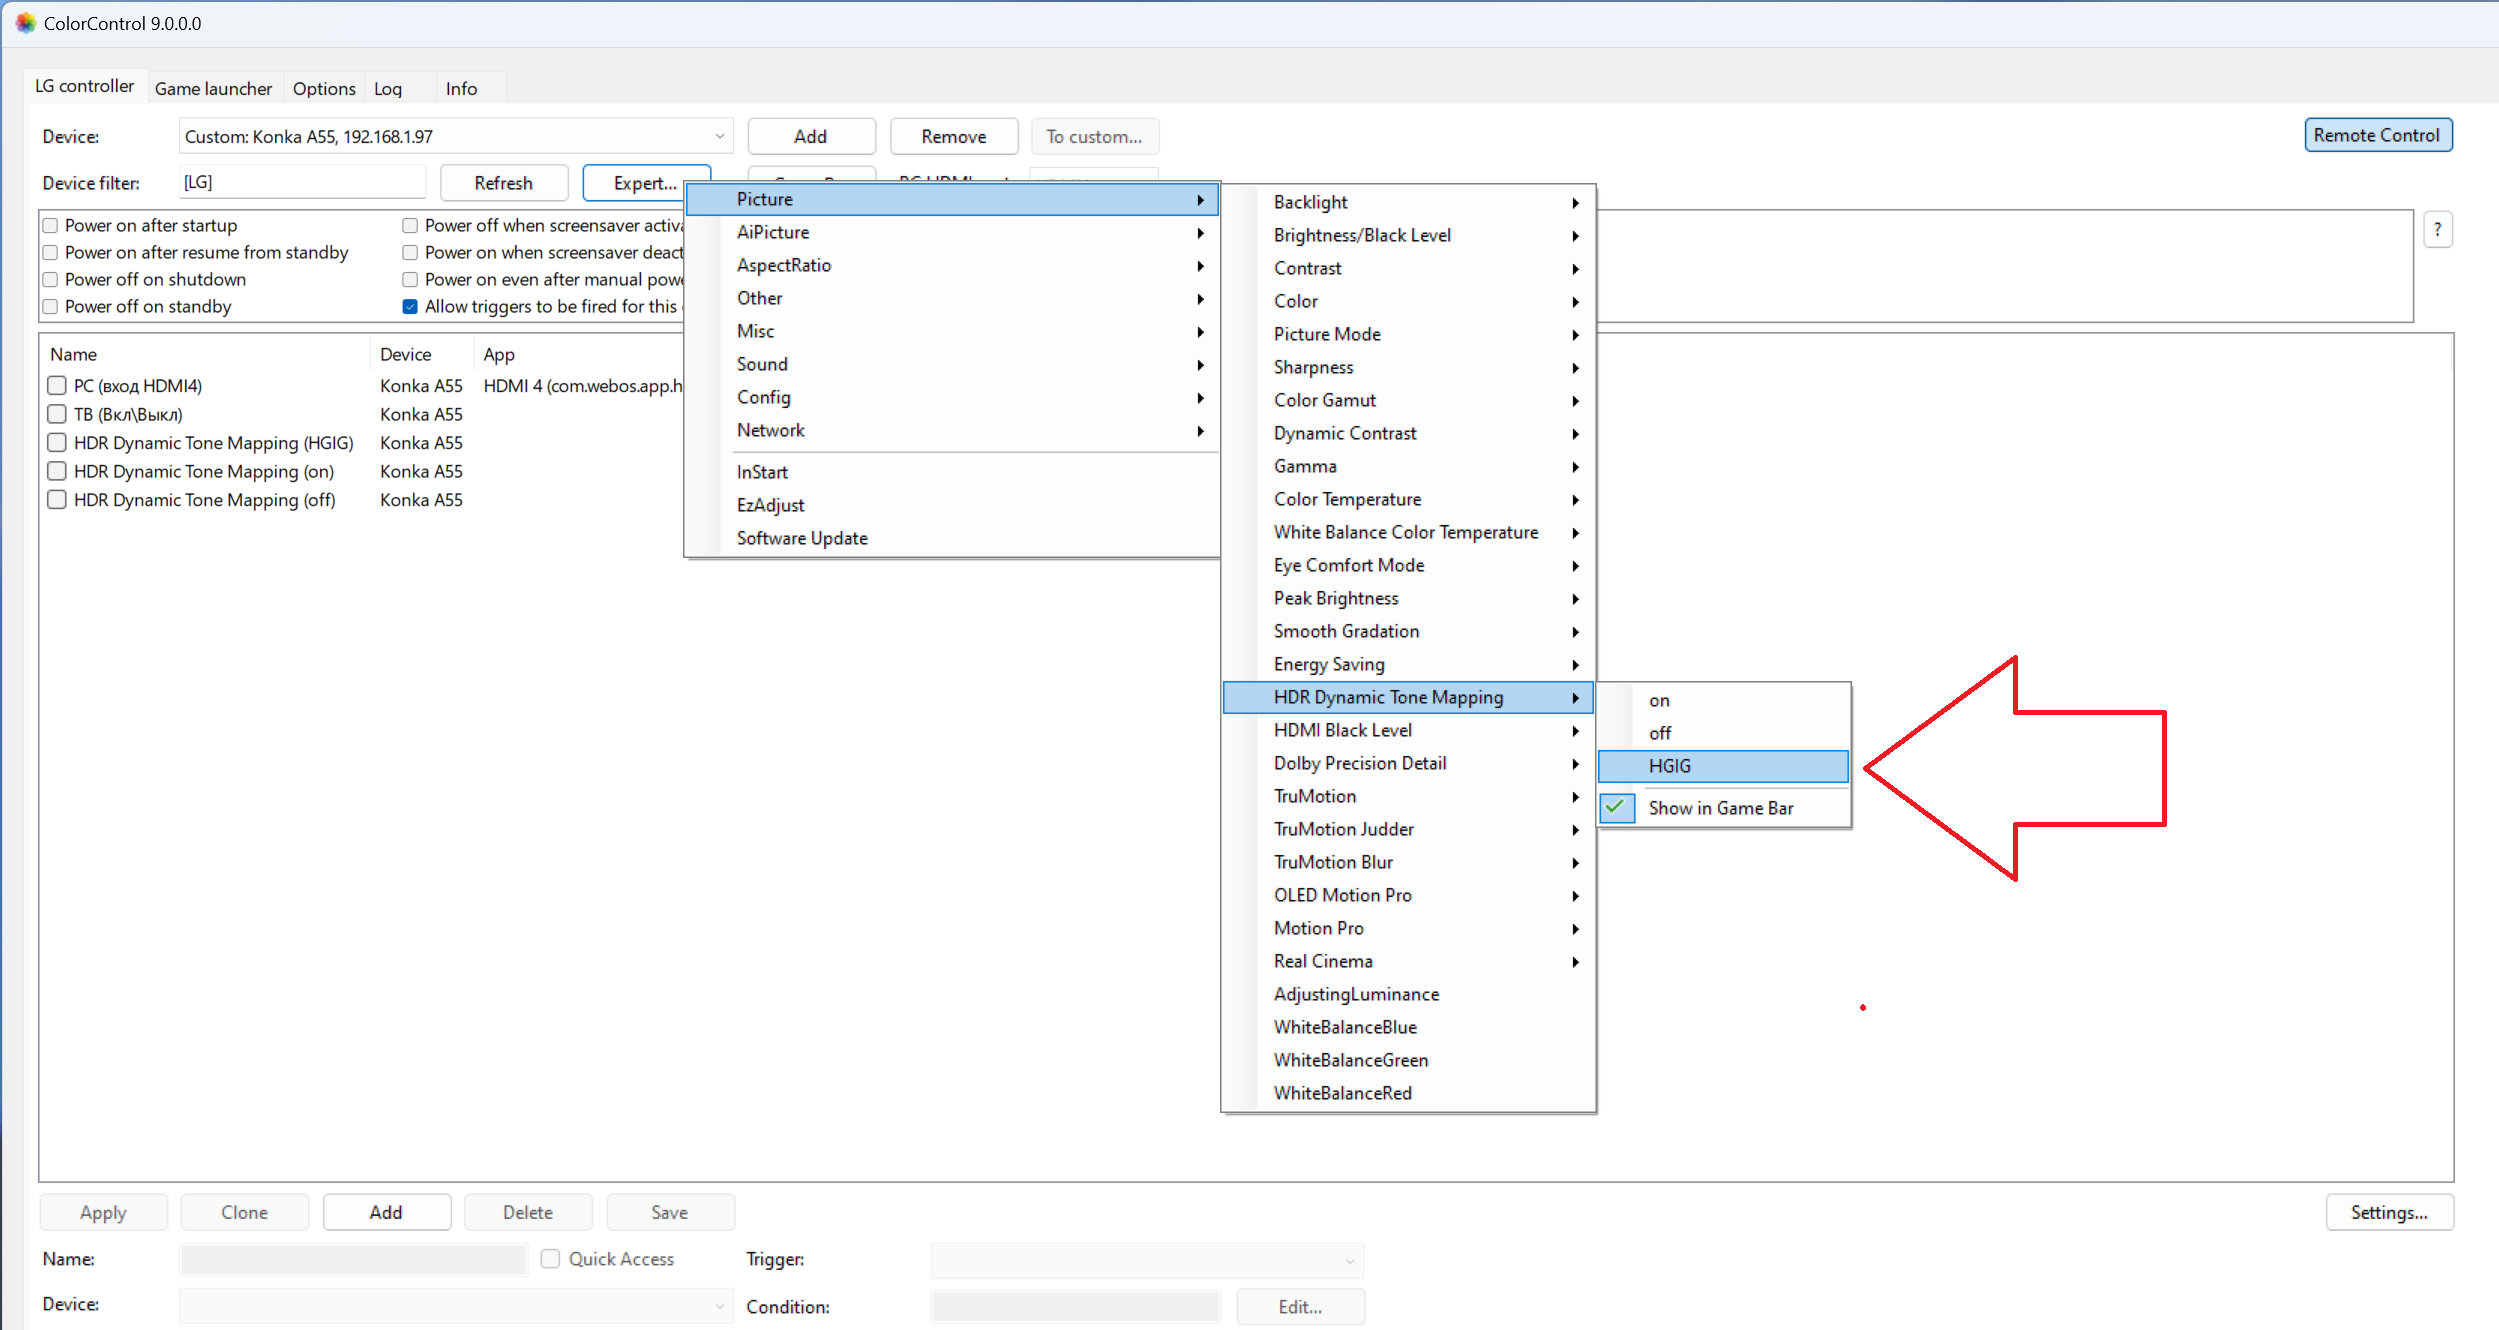Check the PC (вход HDMI4) preset
Image resolution: width=2499 pixels, height=1330 pixels.
pyautogui.click(x=57, y=386)
